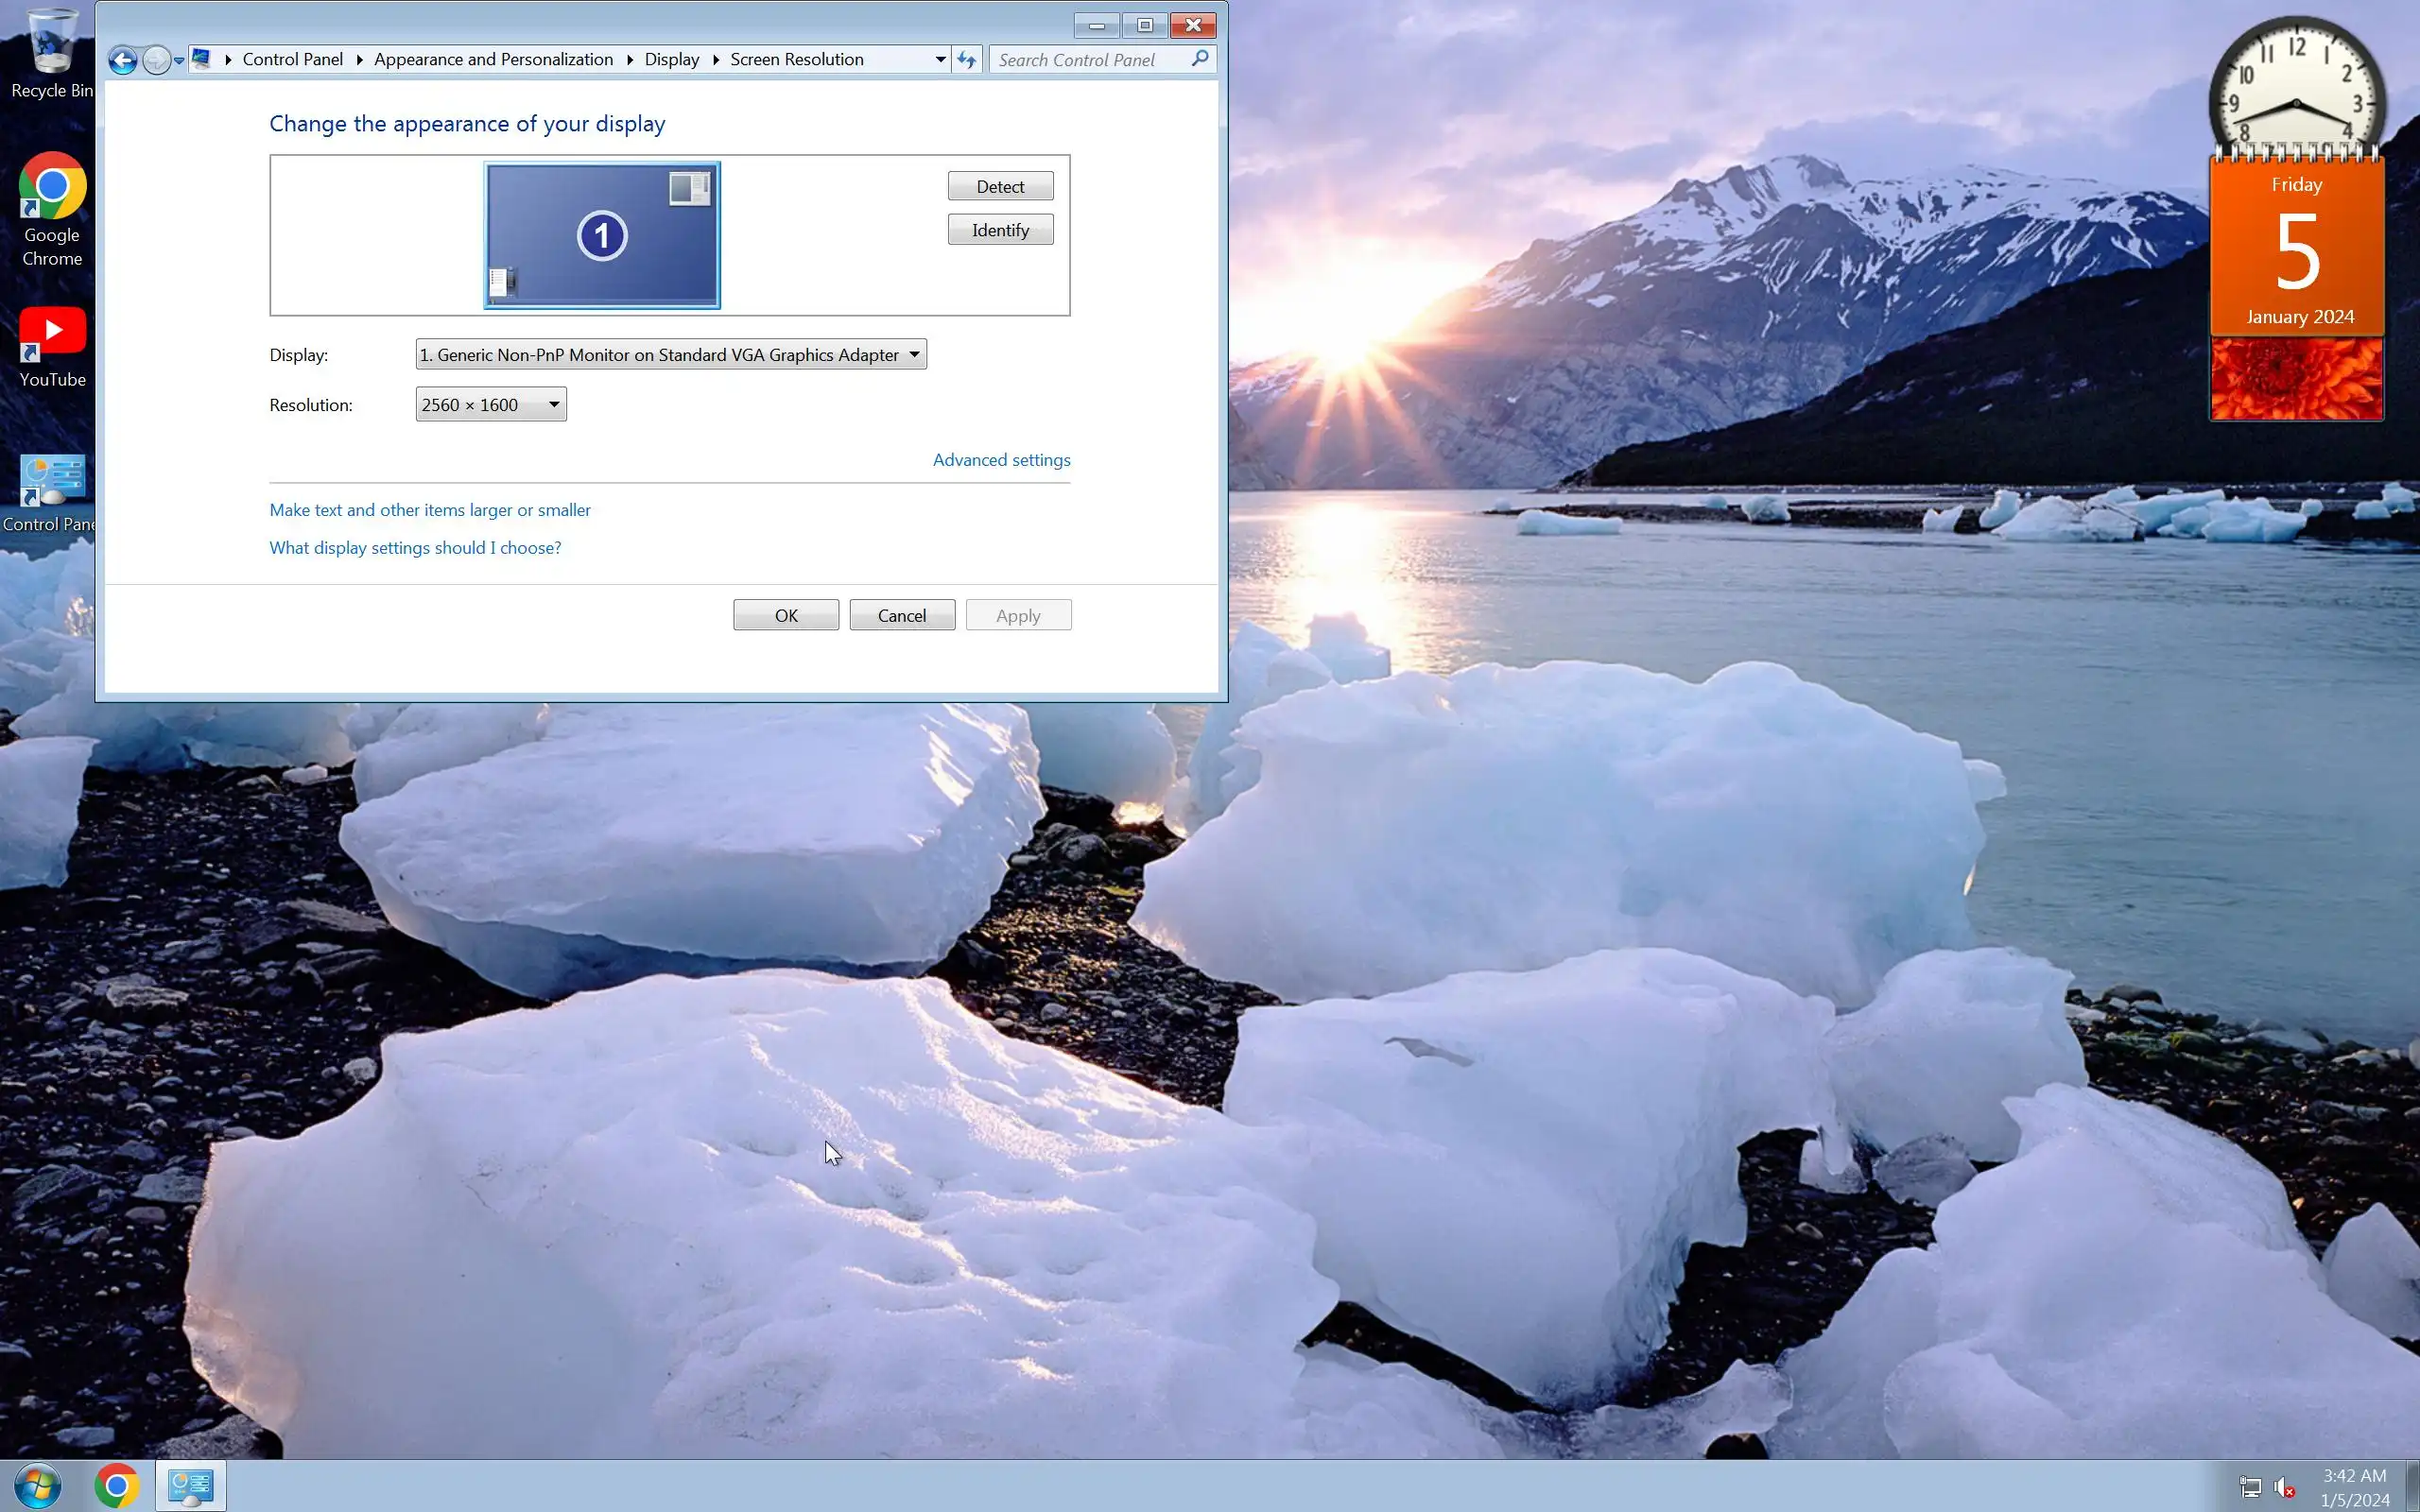
Task: Select monitor 1 preview thumbnail
Action: point(602,236)
